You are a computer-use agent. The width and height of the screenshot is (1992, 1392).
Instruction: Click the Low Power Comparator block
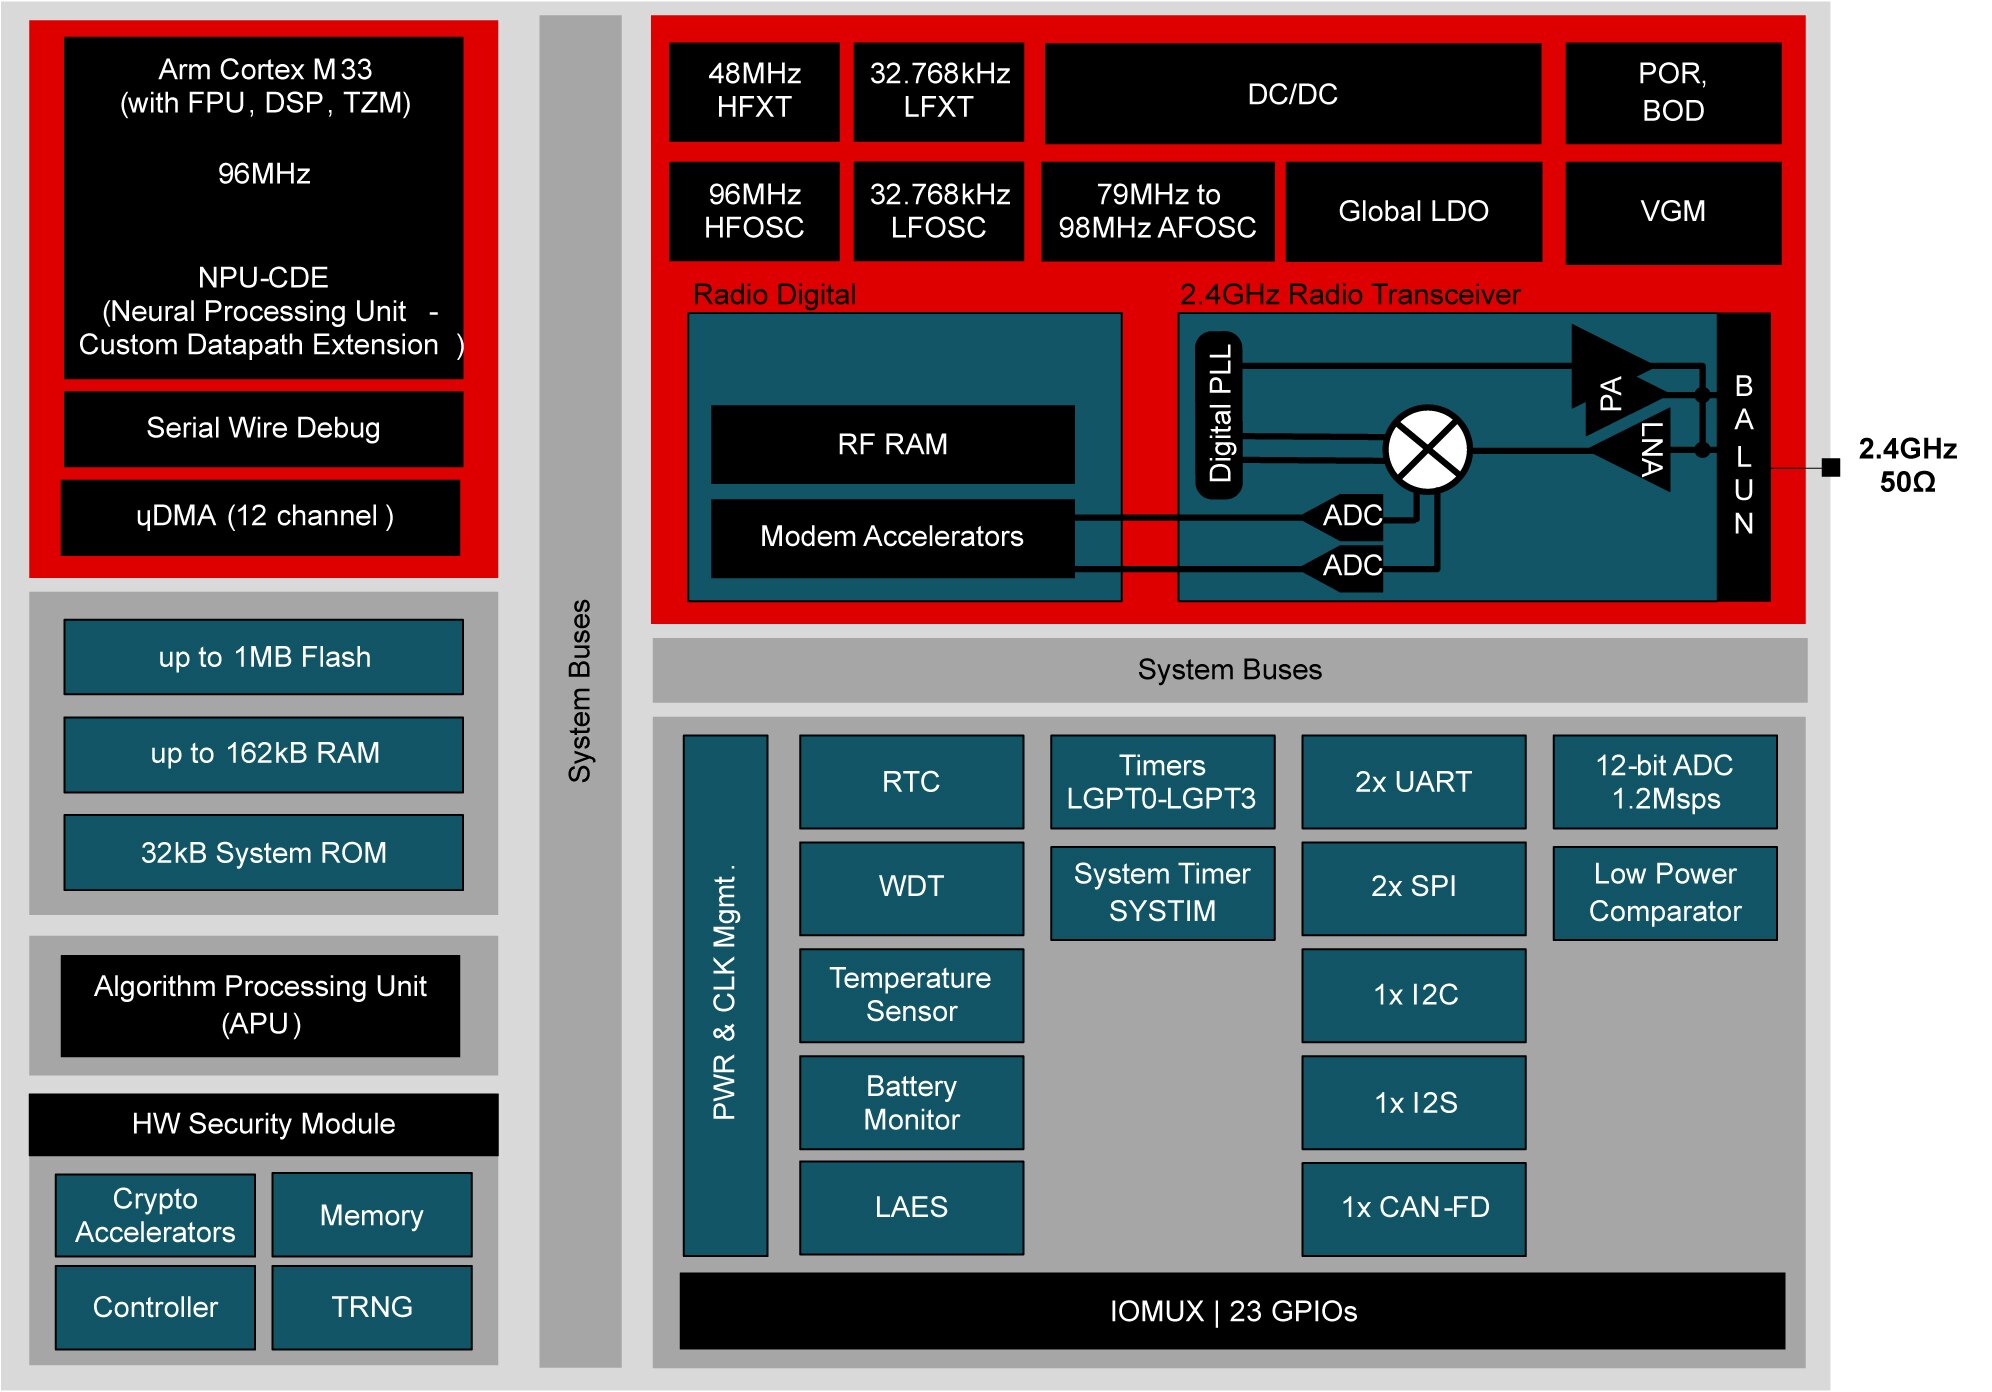tap(1664, 893)
